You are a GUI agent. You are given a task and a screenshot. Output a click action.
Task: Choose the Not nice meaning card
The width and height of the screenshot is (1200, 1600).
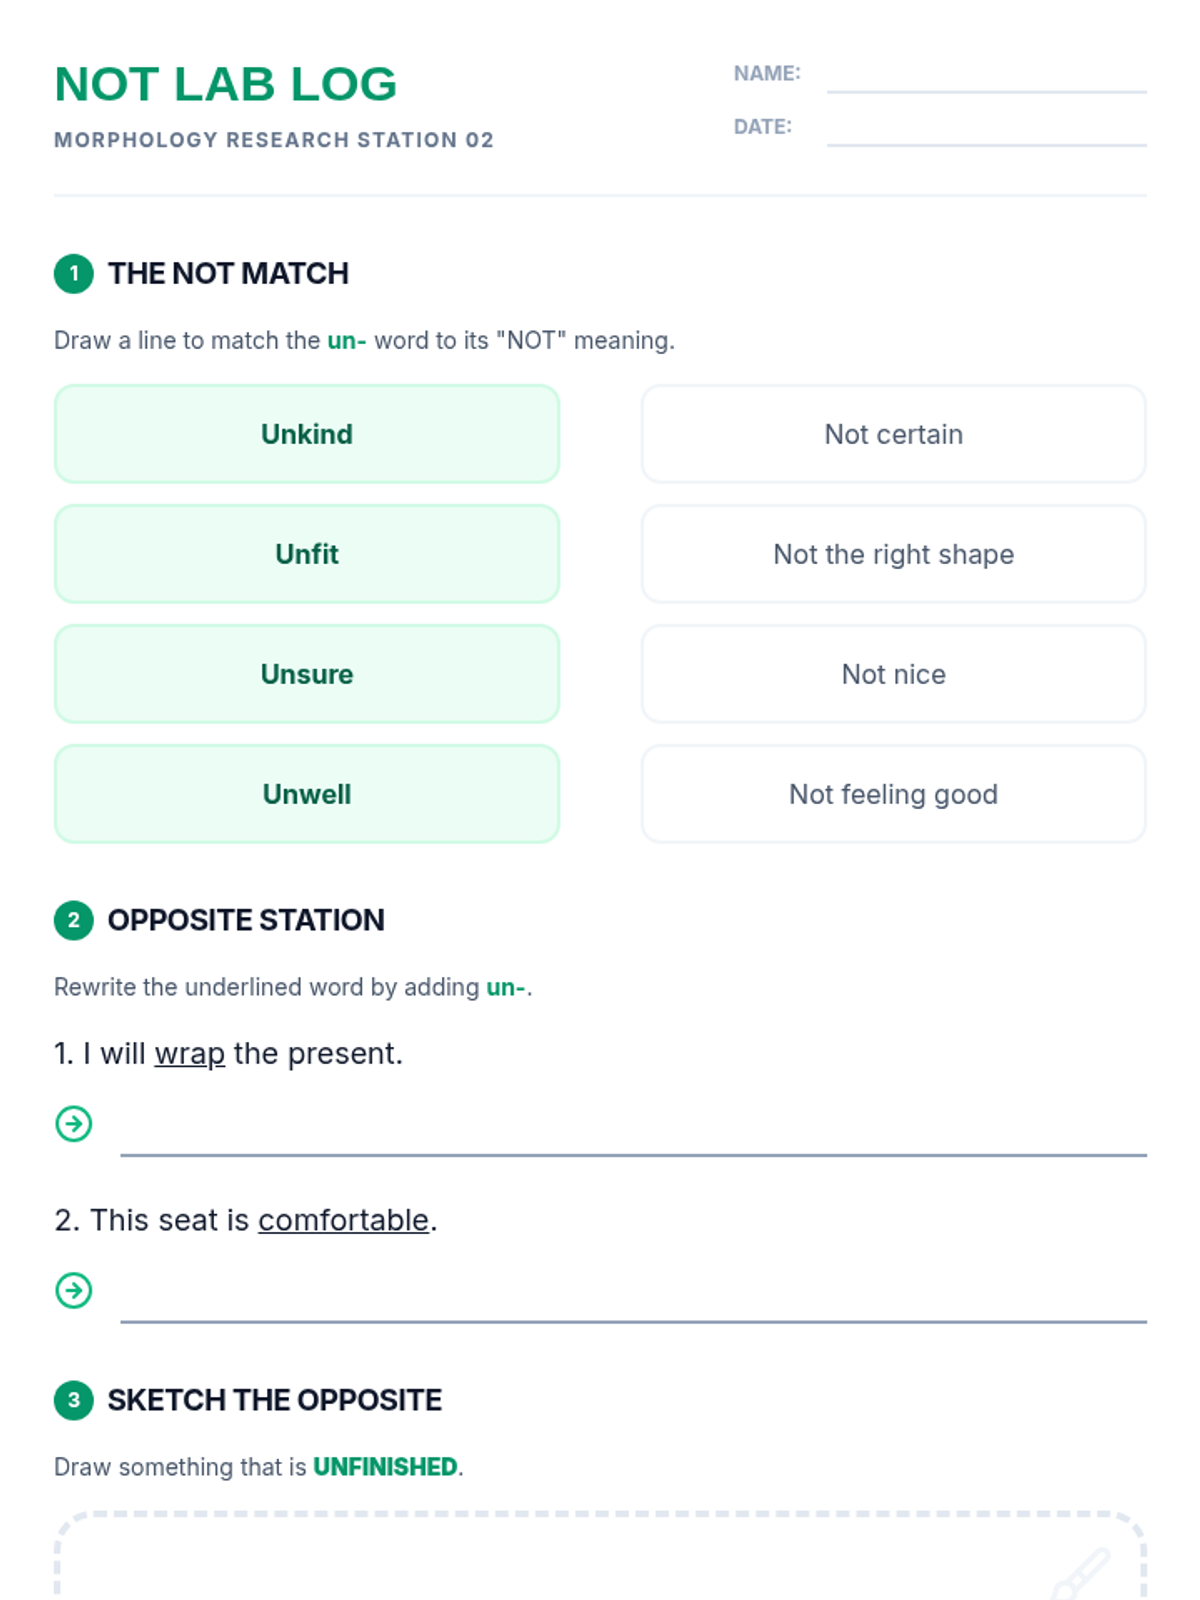[893, 674]
